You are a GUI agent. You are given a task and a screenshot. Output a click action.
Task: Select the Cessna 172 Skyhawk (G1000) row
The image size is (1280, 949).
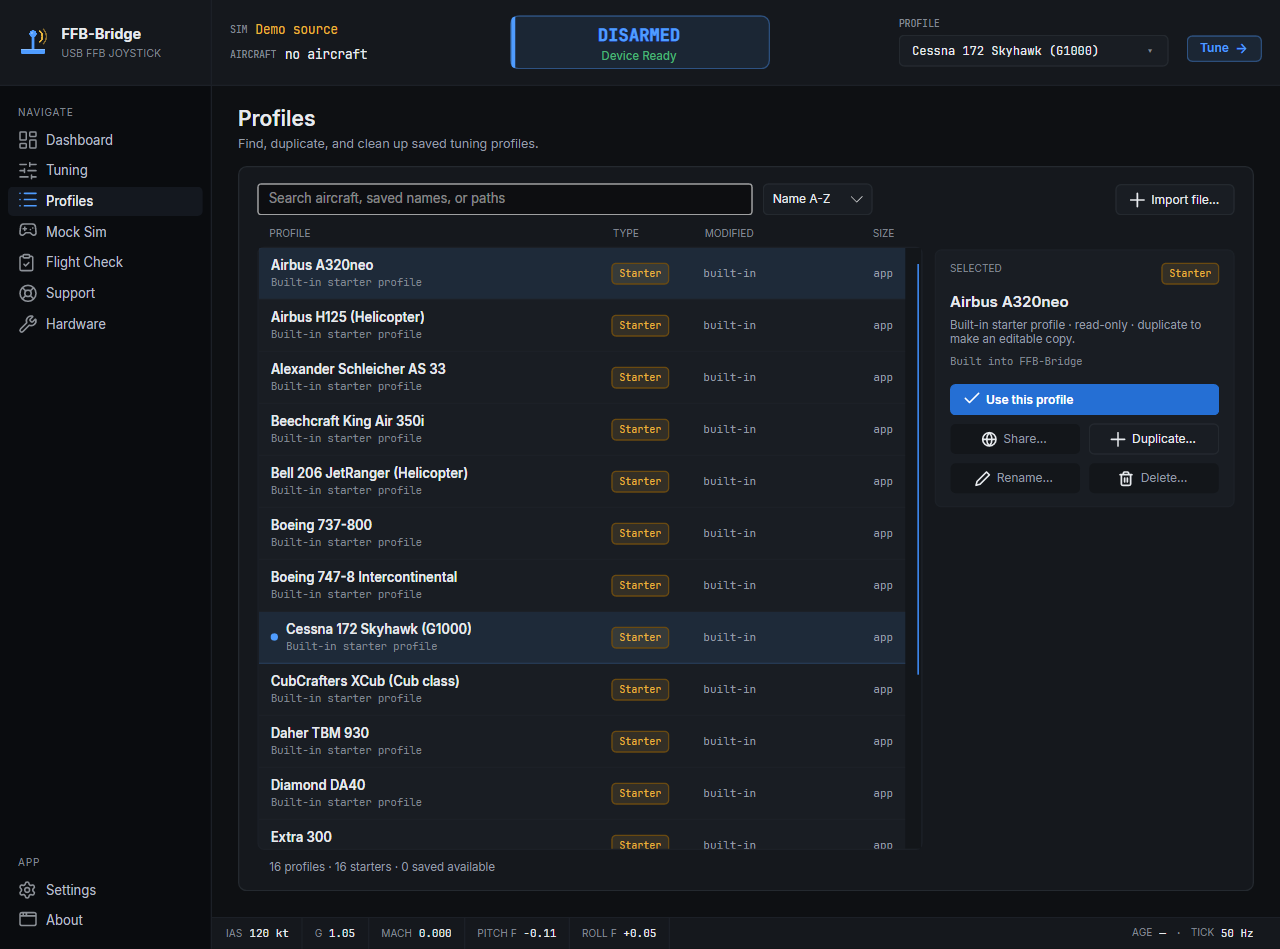(582, 637)
